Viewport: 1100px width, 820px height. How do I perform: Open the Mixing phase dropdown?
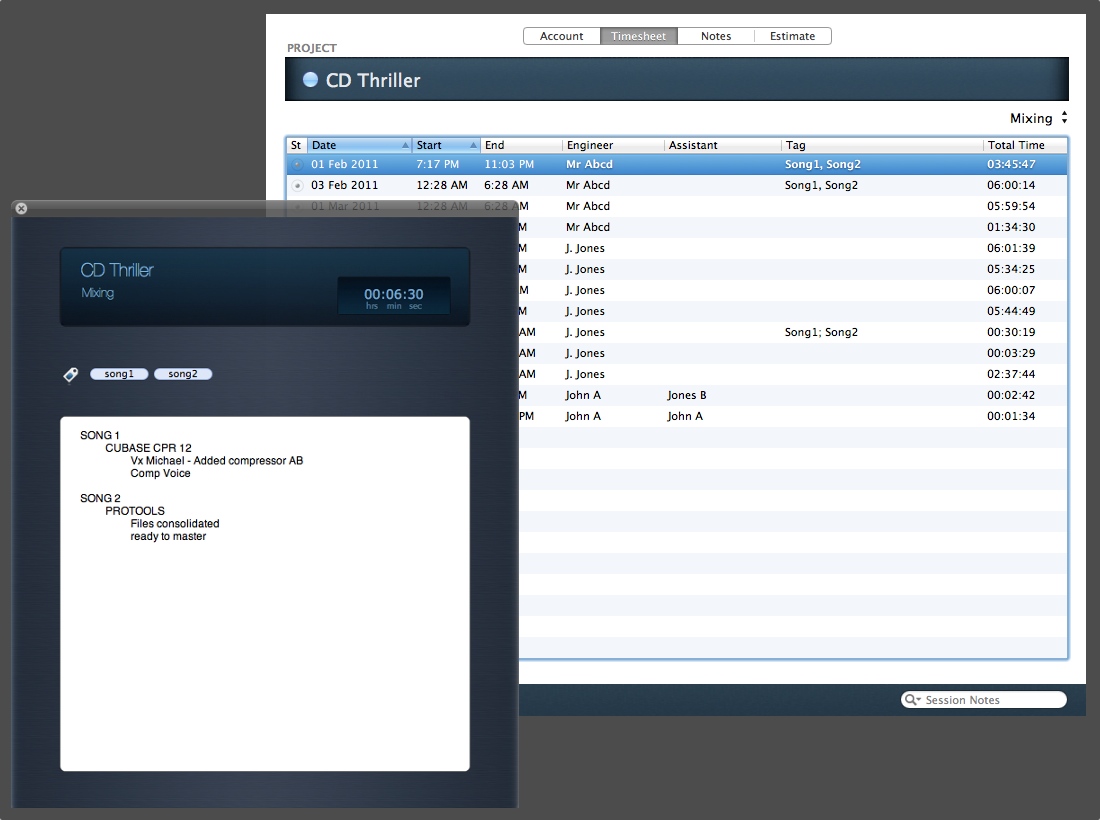coord(1039,118)
